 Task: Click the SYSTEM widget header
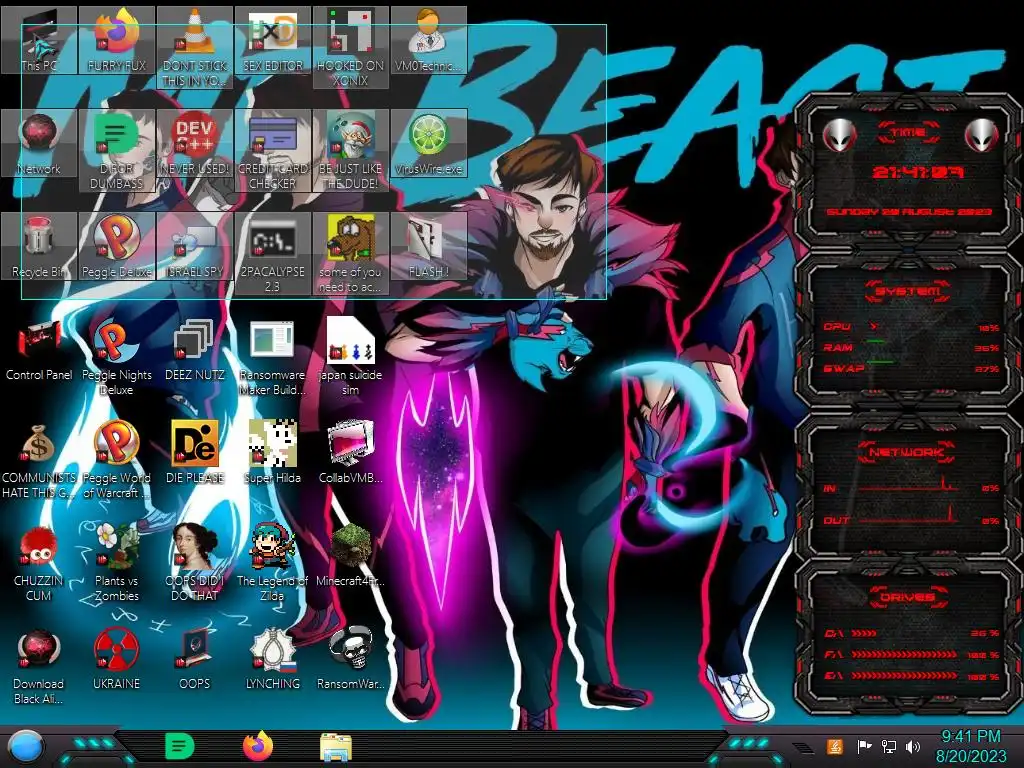[x=908, y=291]
